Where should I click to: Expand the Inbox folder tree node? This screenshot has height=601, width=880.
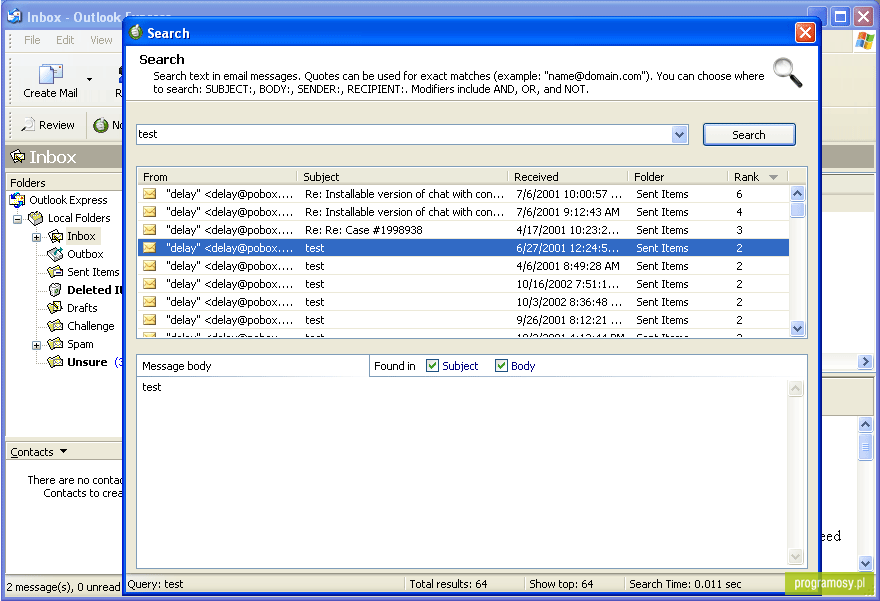[x=36, y=237]
